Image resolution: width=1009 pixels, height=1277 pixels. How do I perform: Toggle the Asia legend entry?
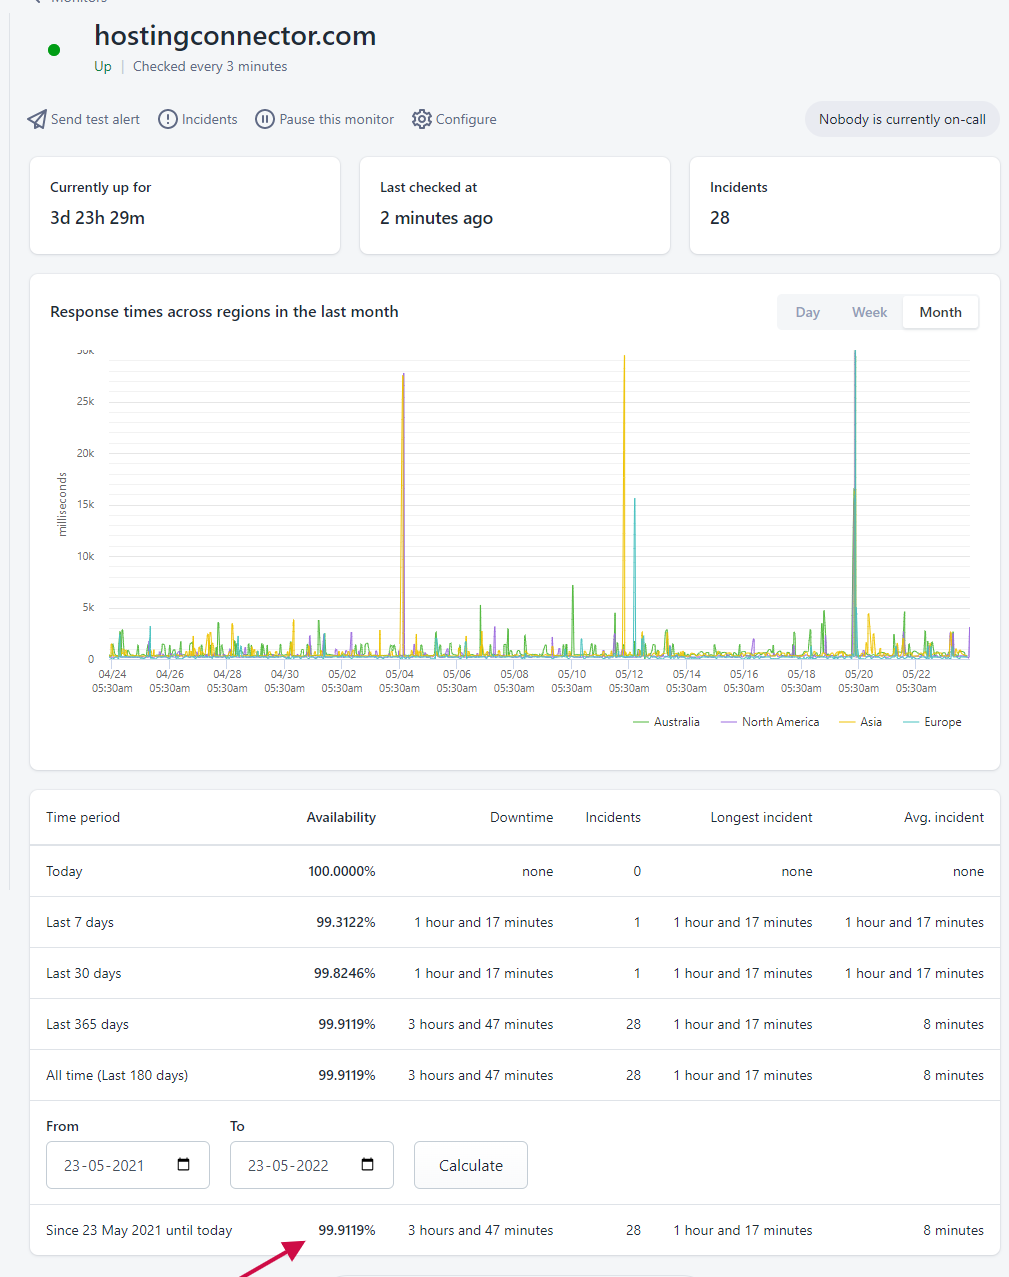coord(861,722)
